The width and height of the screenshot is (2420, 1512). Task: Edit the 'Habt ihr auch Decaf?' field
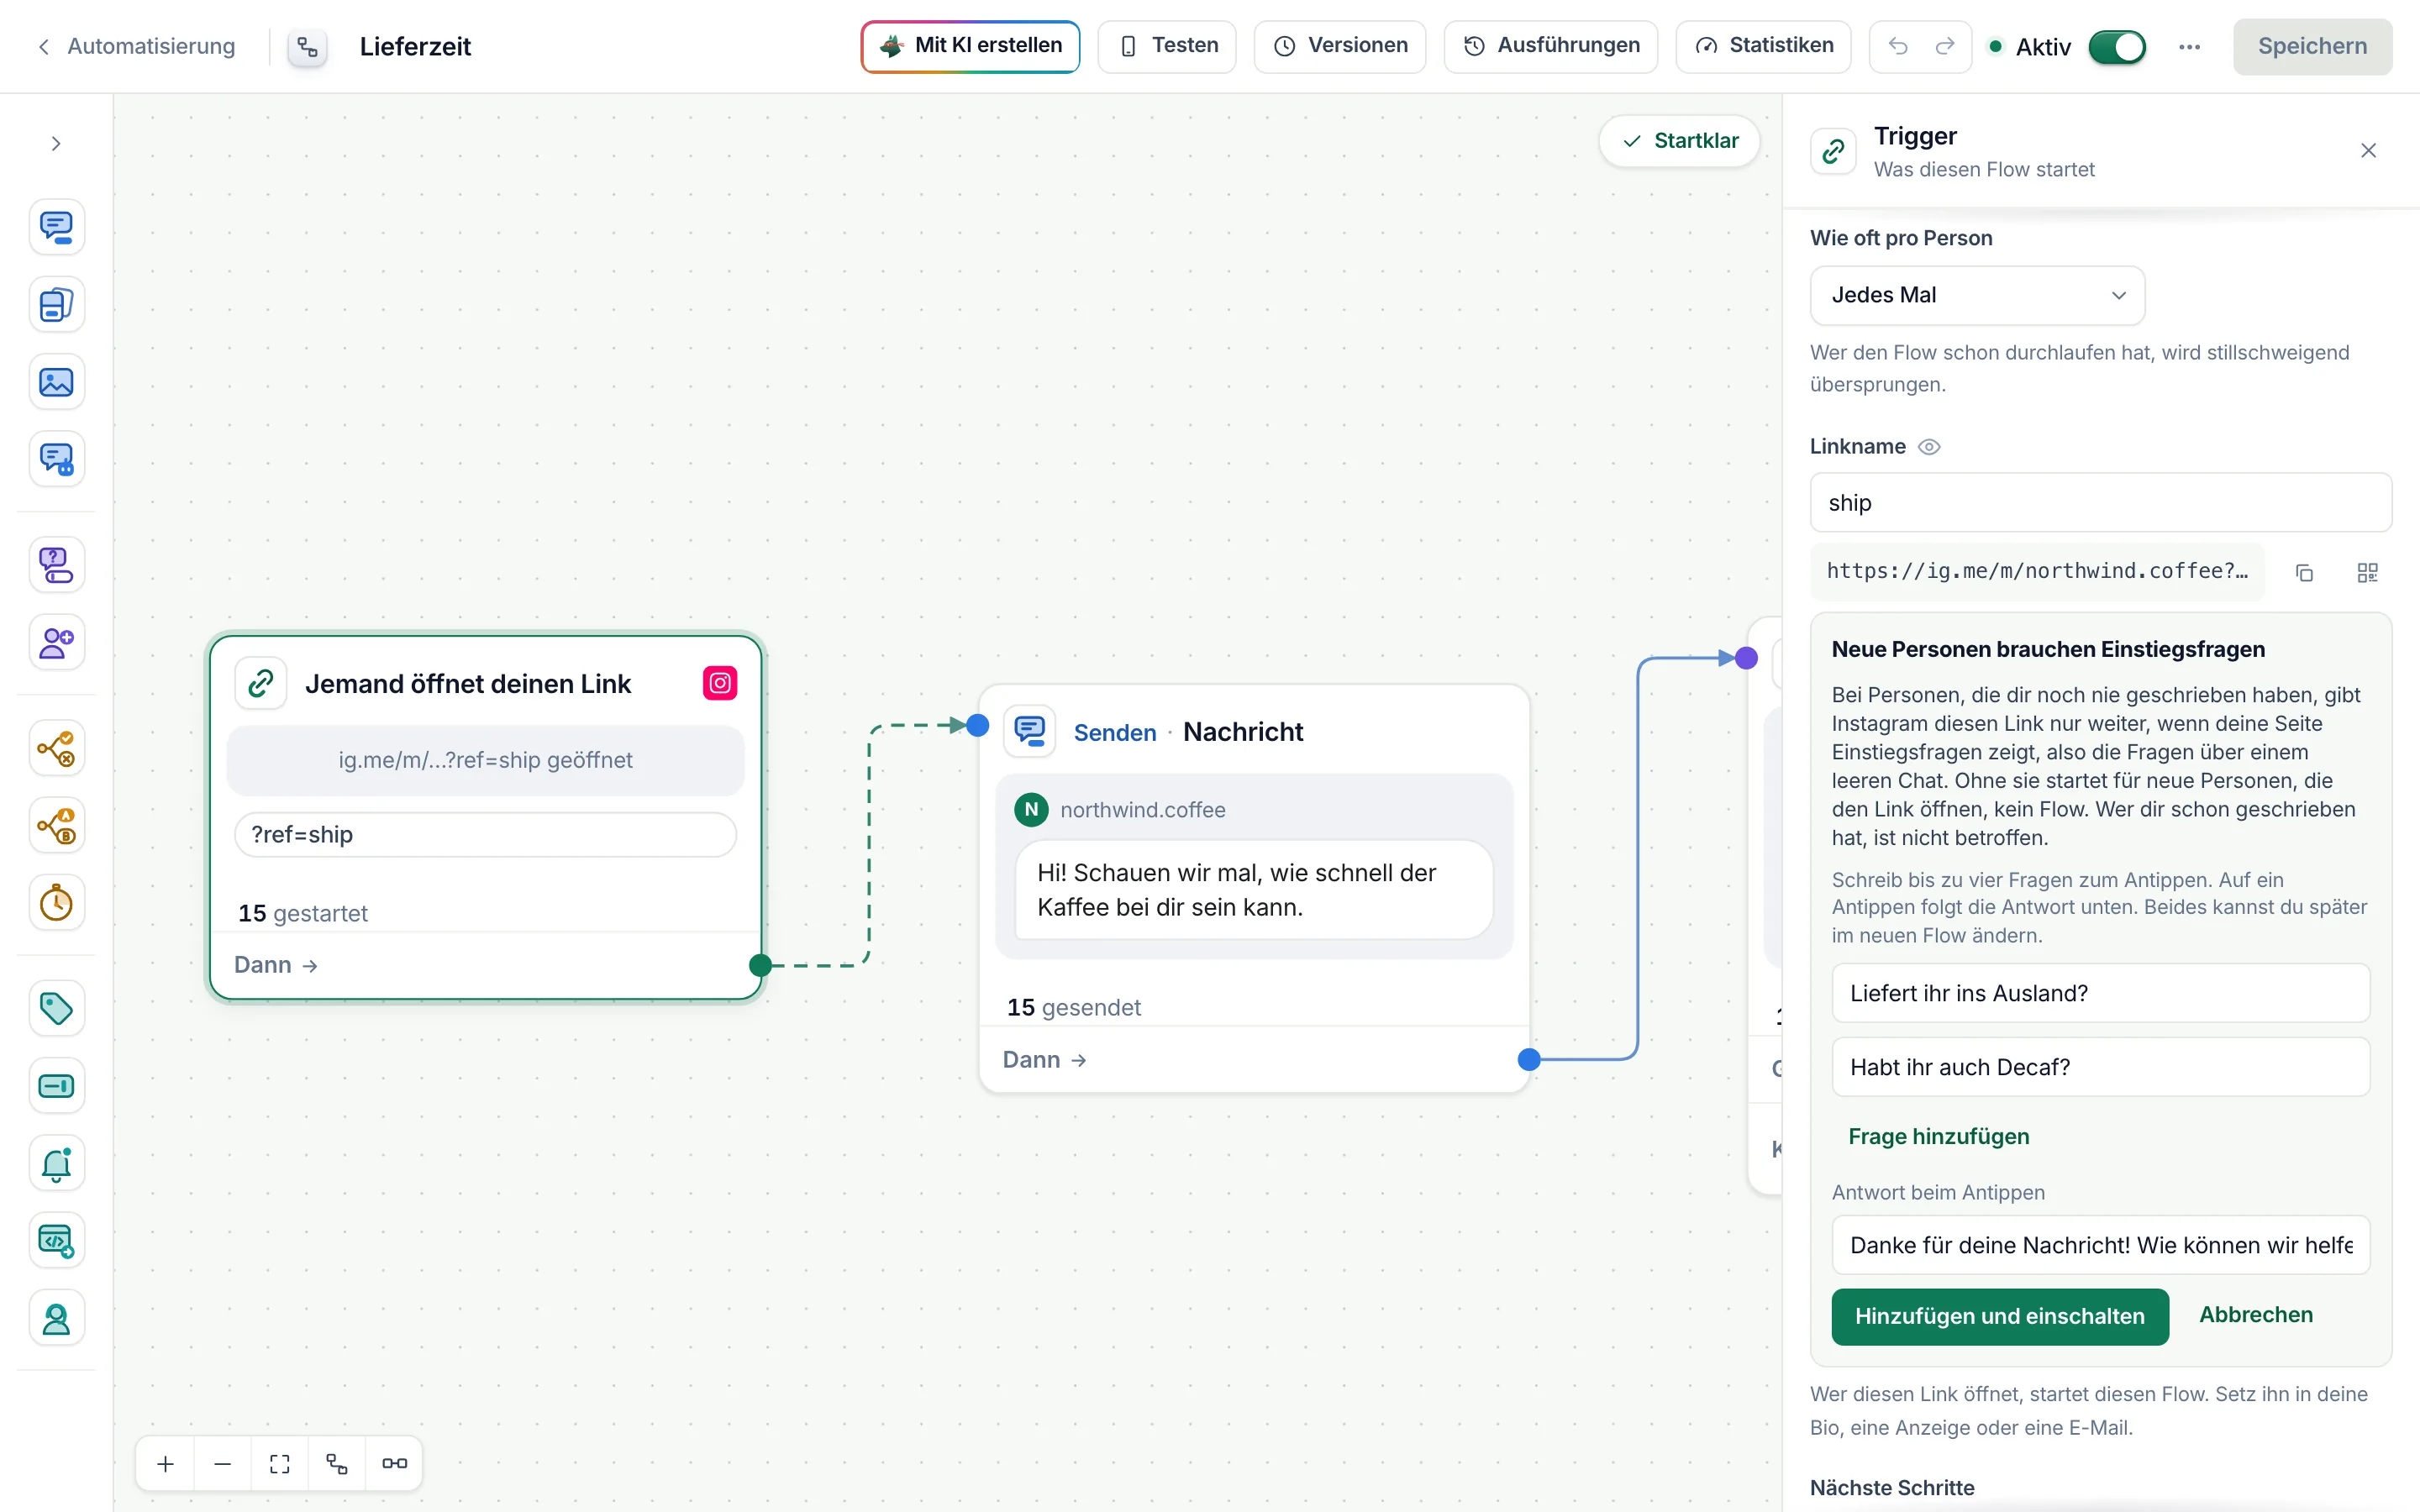2100,1067
